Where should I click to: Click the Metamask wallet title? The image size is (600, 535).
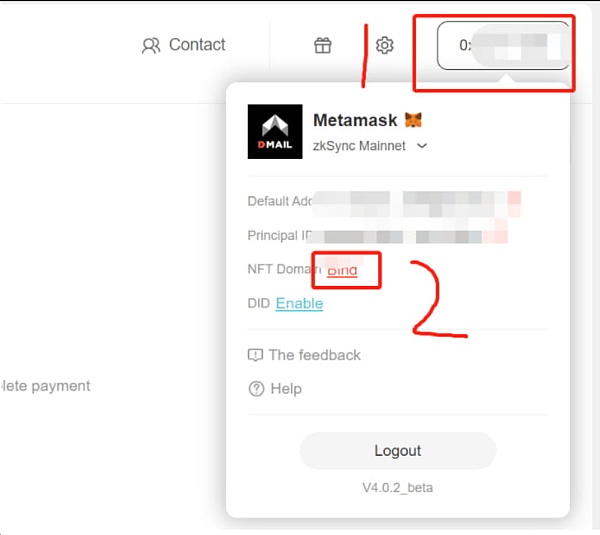(355, 120)
